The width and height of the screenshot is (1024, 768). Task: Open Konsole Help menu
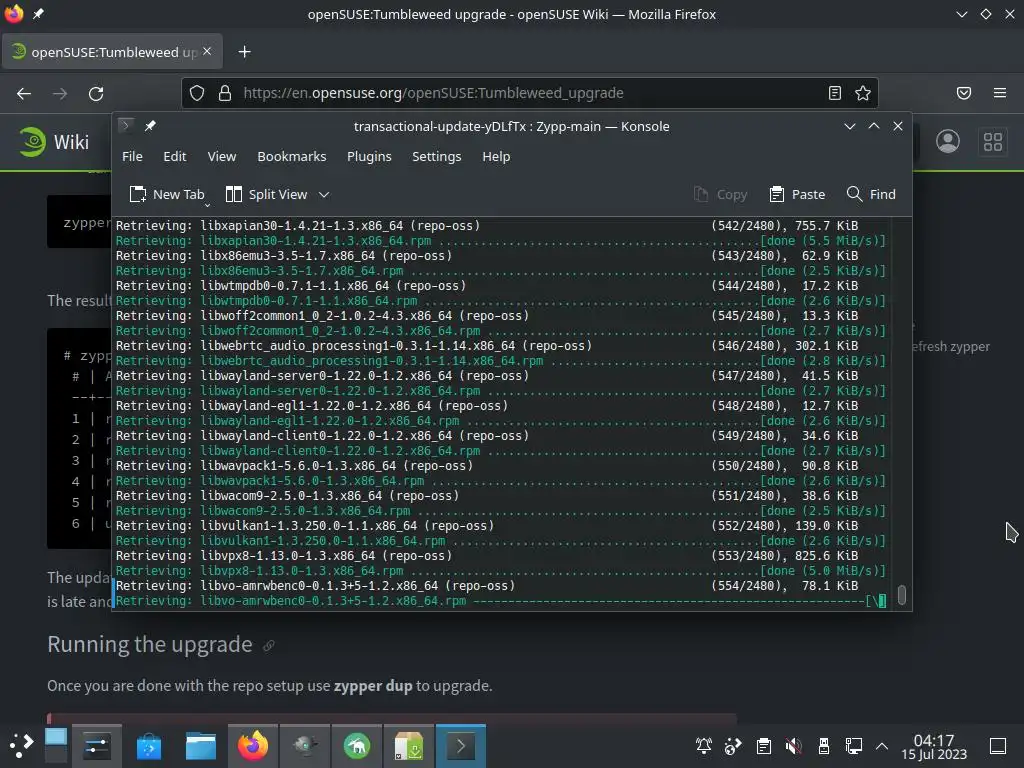click(496, 157)
